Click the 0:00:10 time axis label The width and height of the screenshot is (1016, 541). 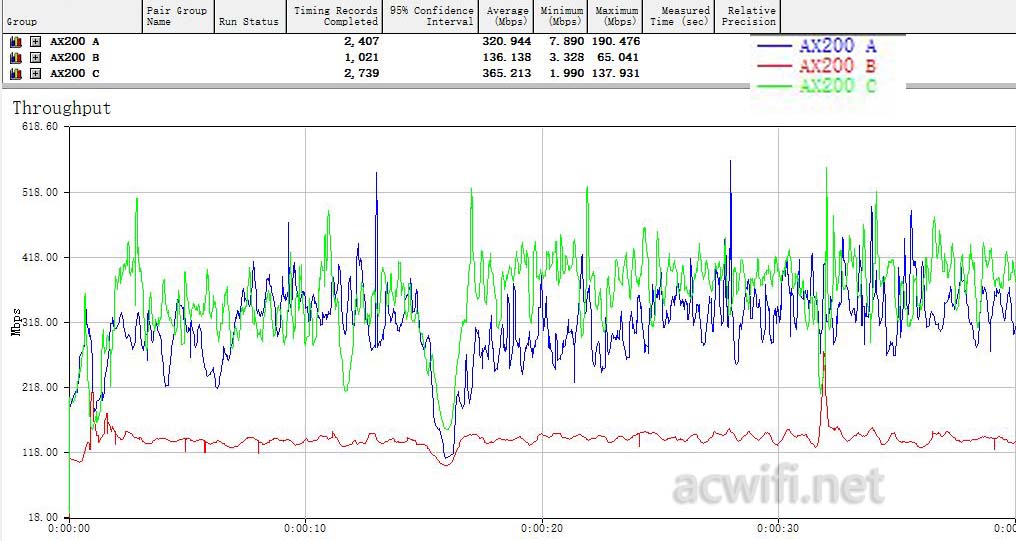coord(305,529)
